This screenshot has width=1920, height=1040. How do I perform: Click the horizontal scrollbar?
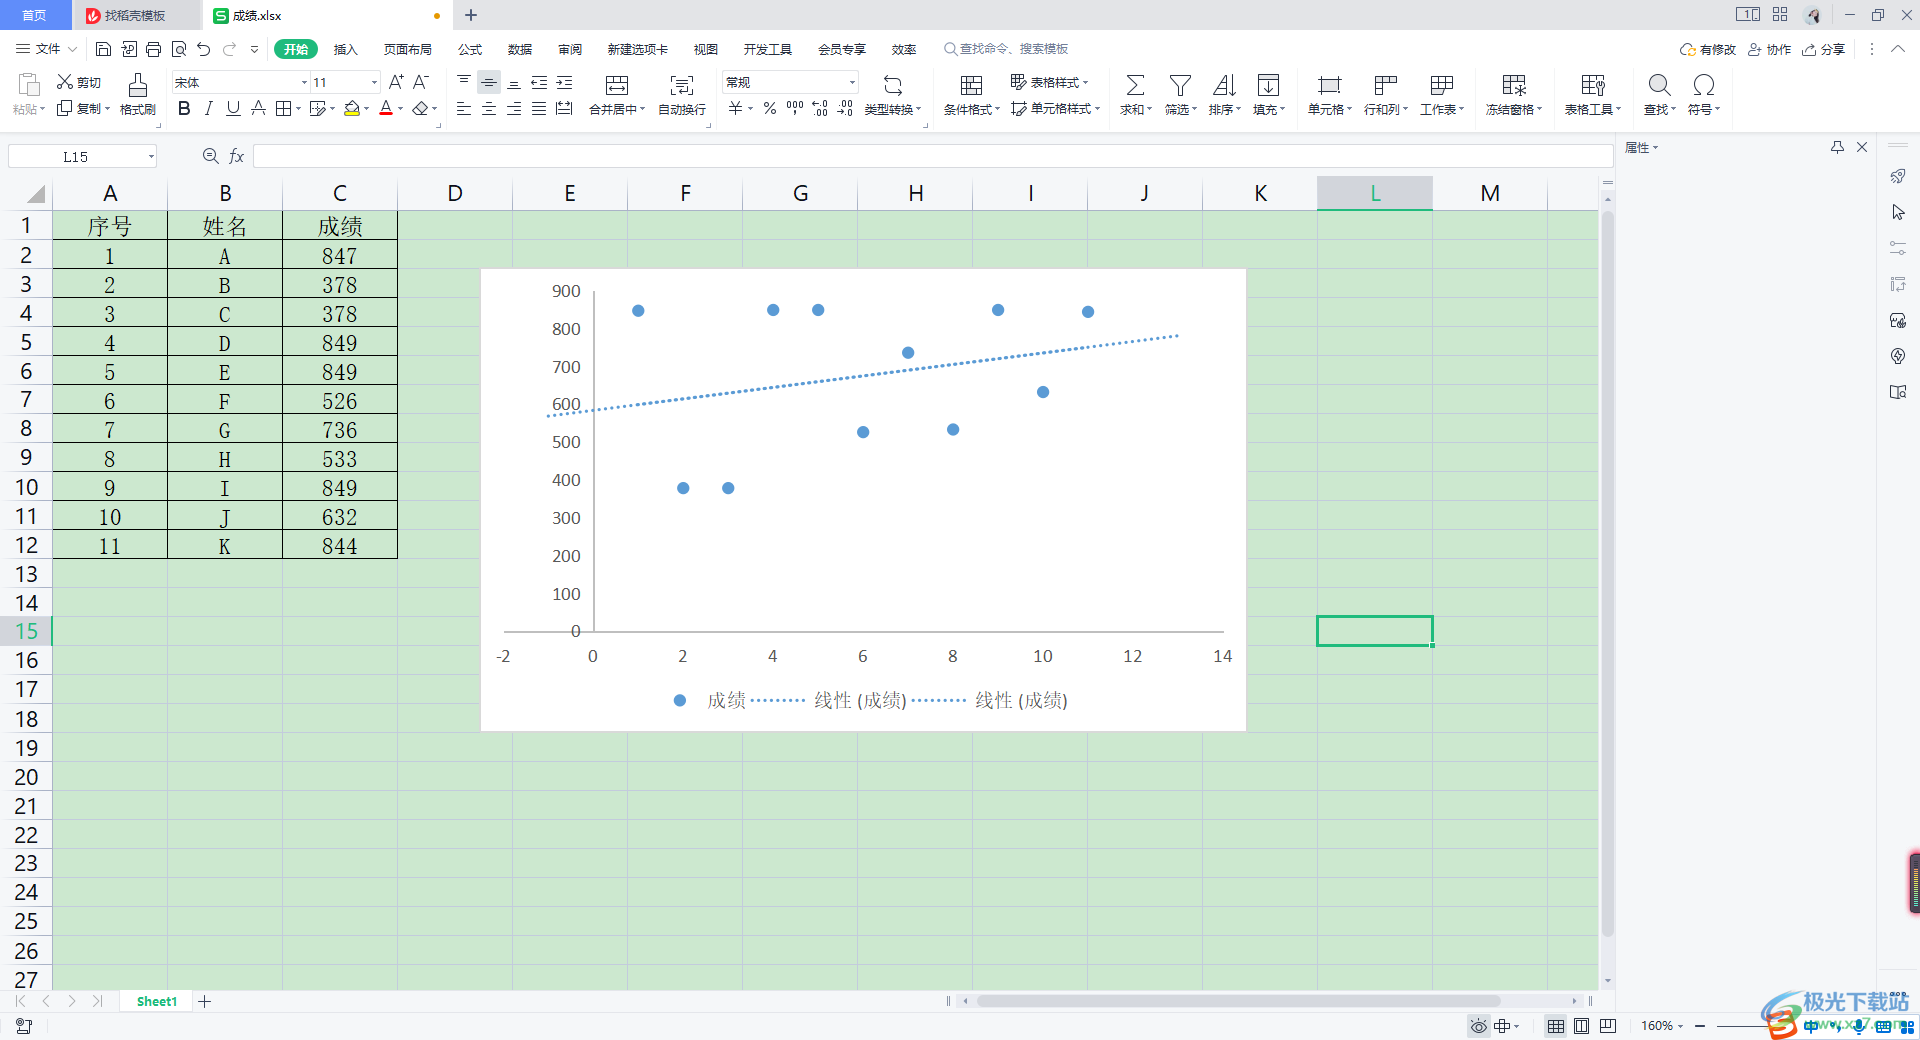(x=1238, y=1001)
